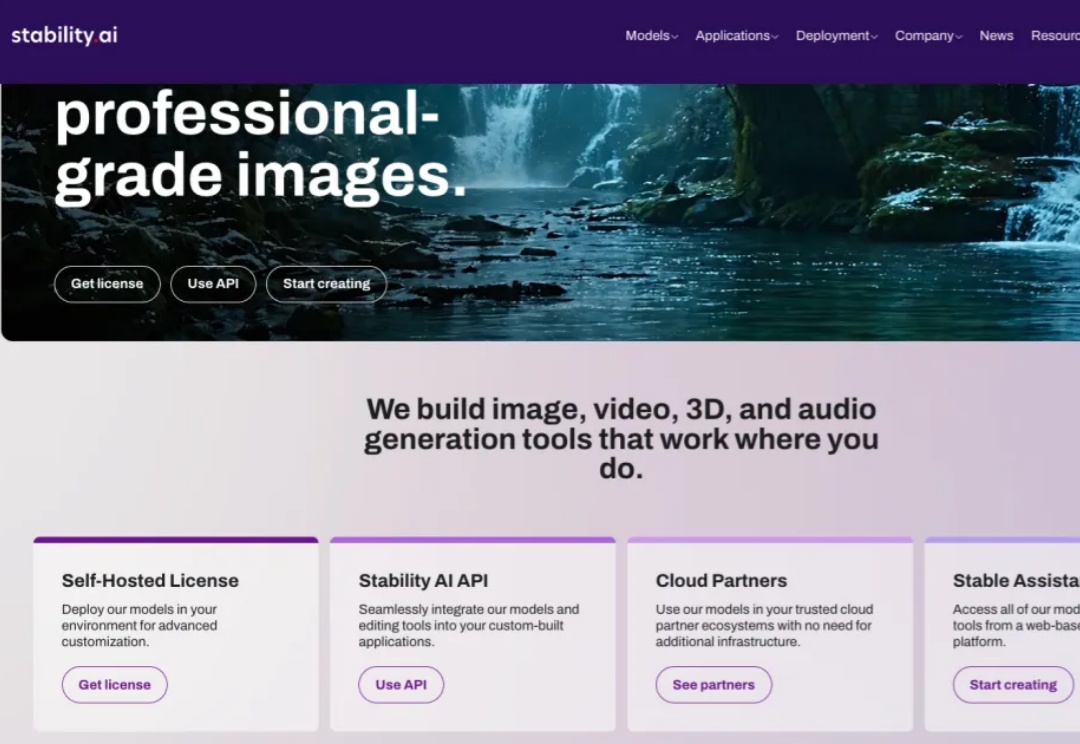Click the 'We build image, video, 3D' heading

[x=621, y=439]
